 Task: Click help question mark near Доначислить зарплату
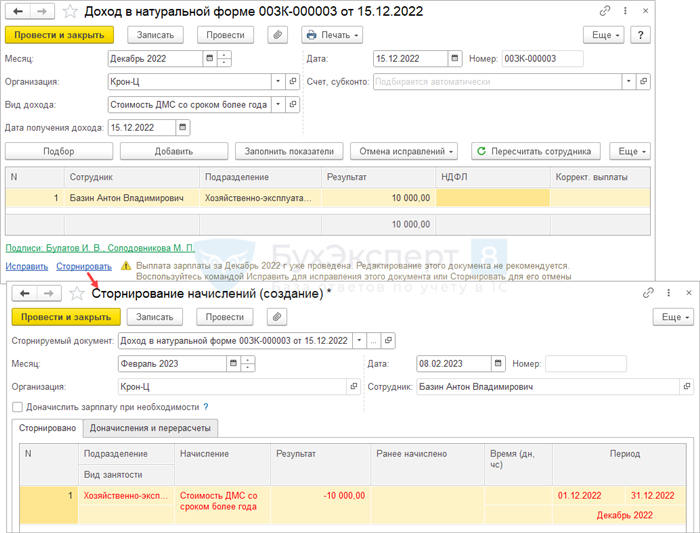click(206, 407)
